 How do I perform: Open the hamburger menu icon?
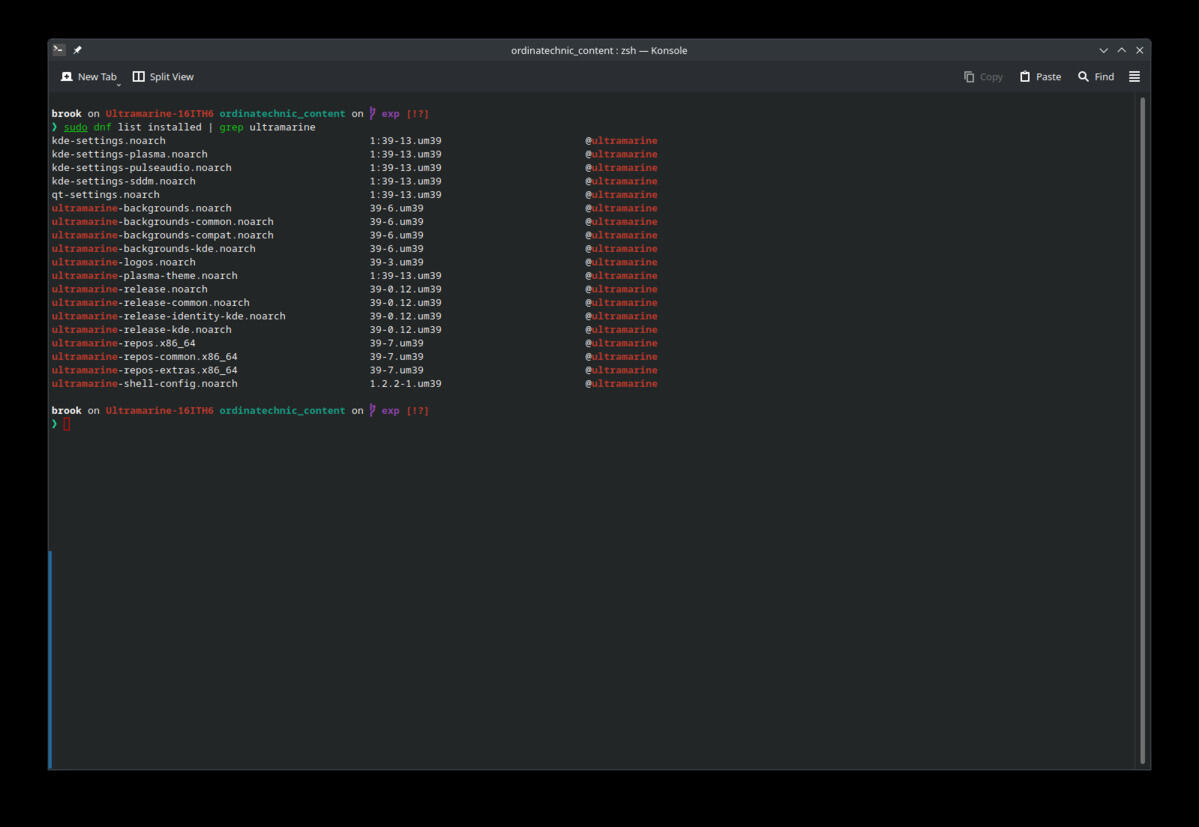[x=1134, y=76]
